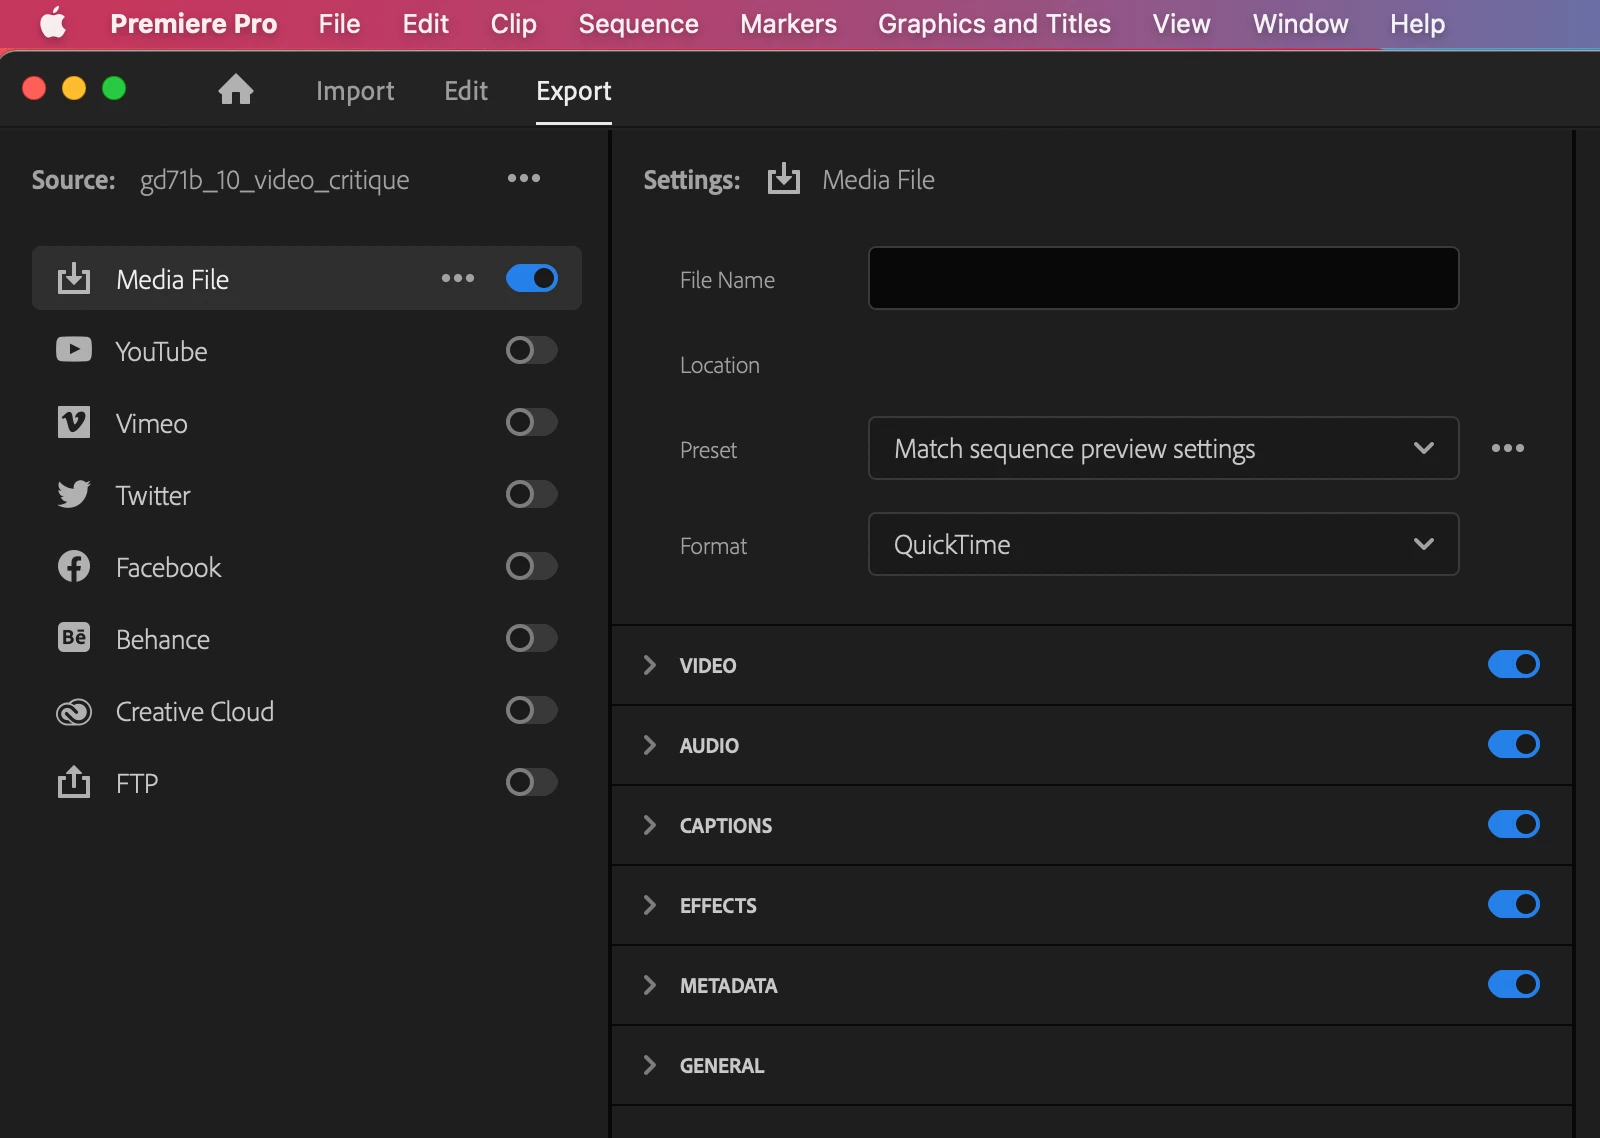Enable the YouTube publish toggle
The width and height of the screenshot is (1600, 1138).
pos(532,350)
